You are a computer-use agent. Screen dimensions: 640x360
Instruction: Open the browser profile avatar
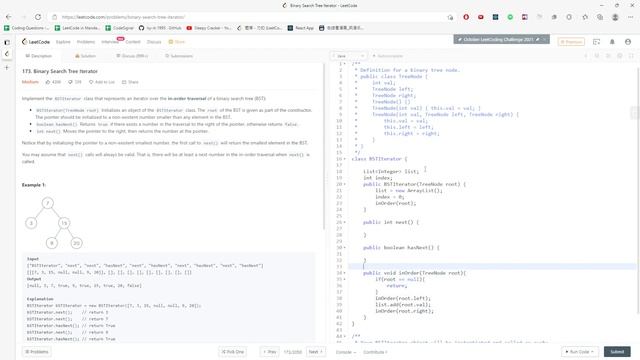[x=615, y=17]
